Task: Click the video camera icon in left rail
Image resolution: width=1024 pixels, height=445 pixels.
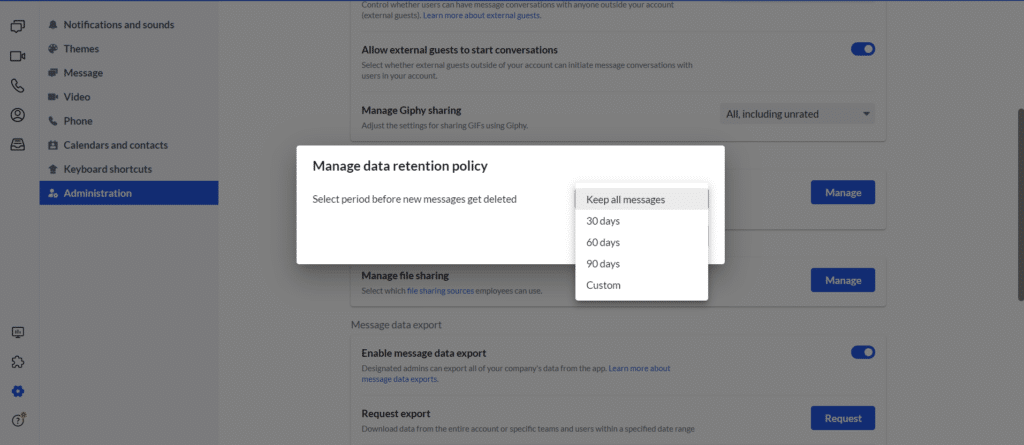Action: pyautogui.click(x=17, y=56)
